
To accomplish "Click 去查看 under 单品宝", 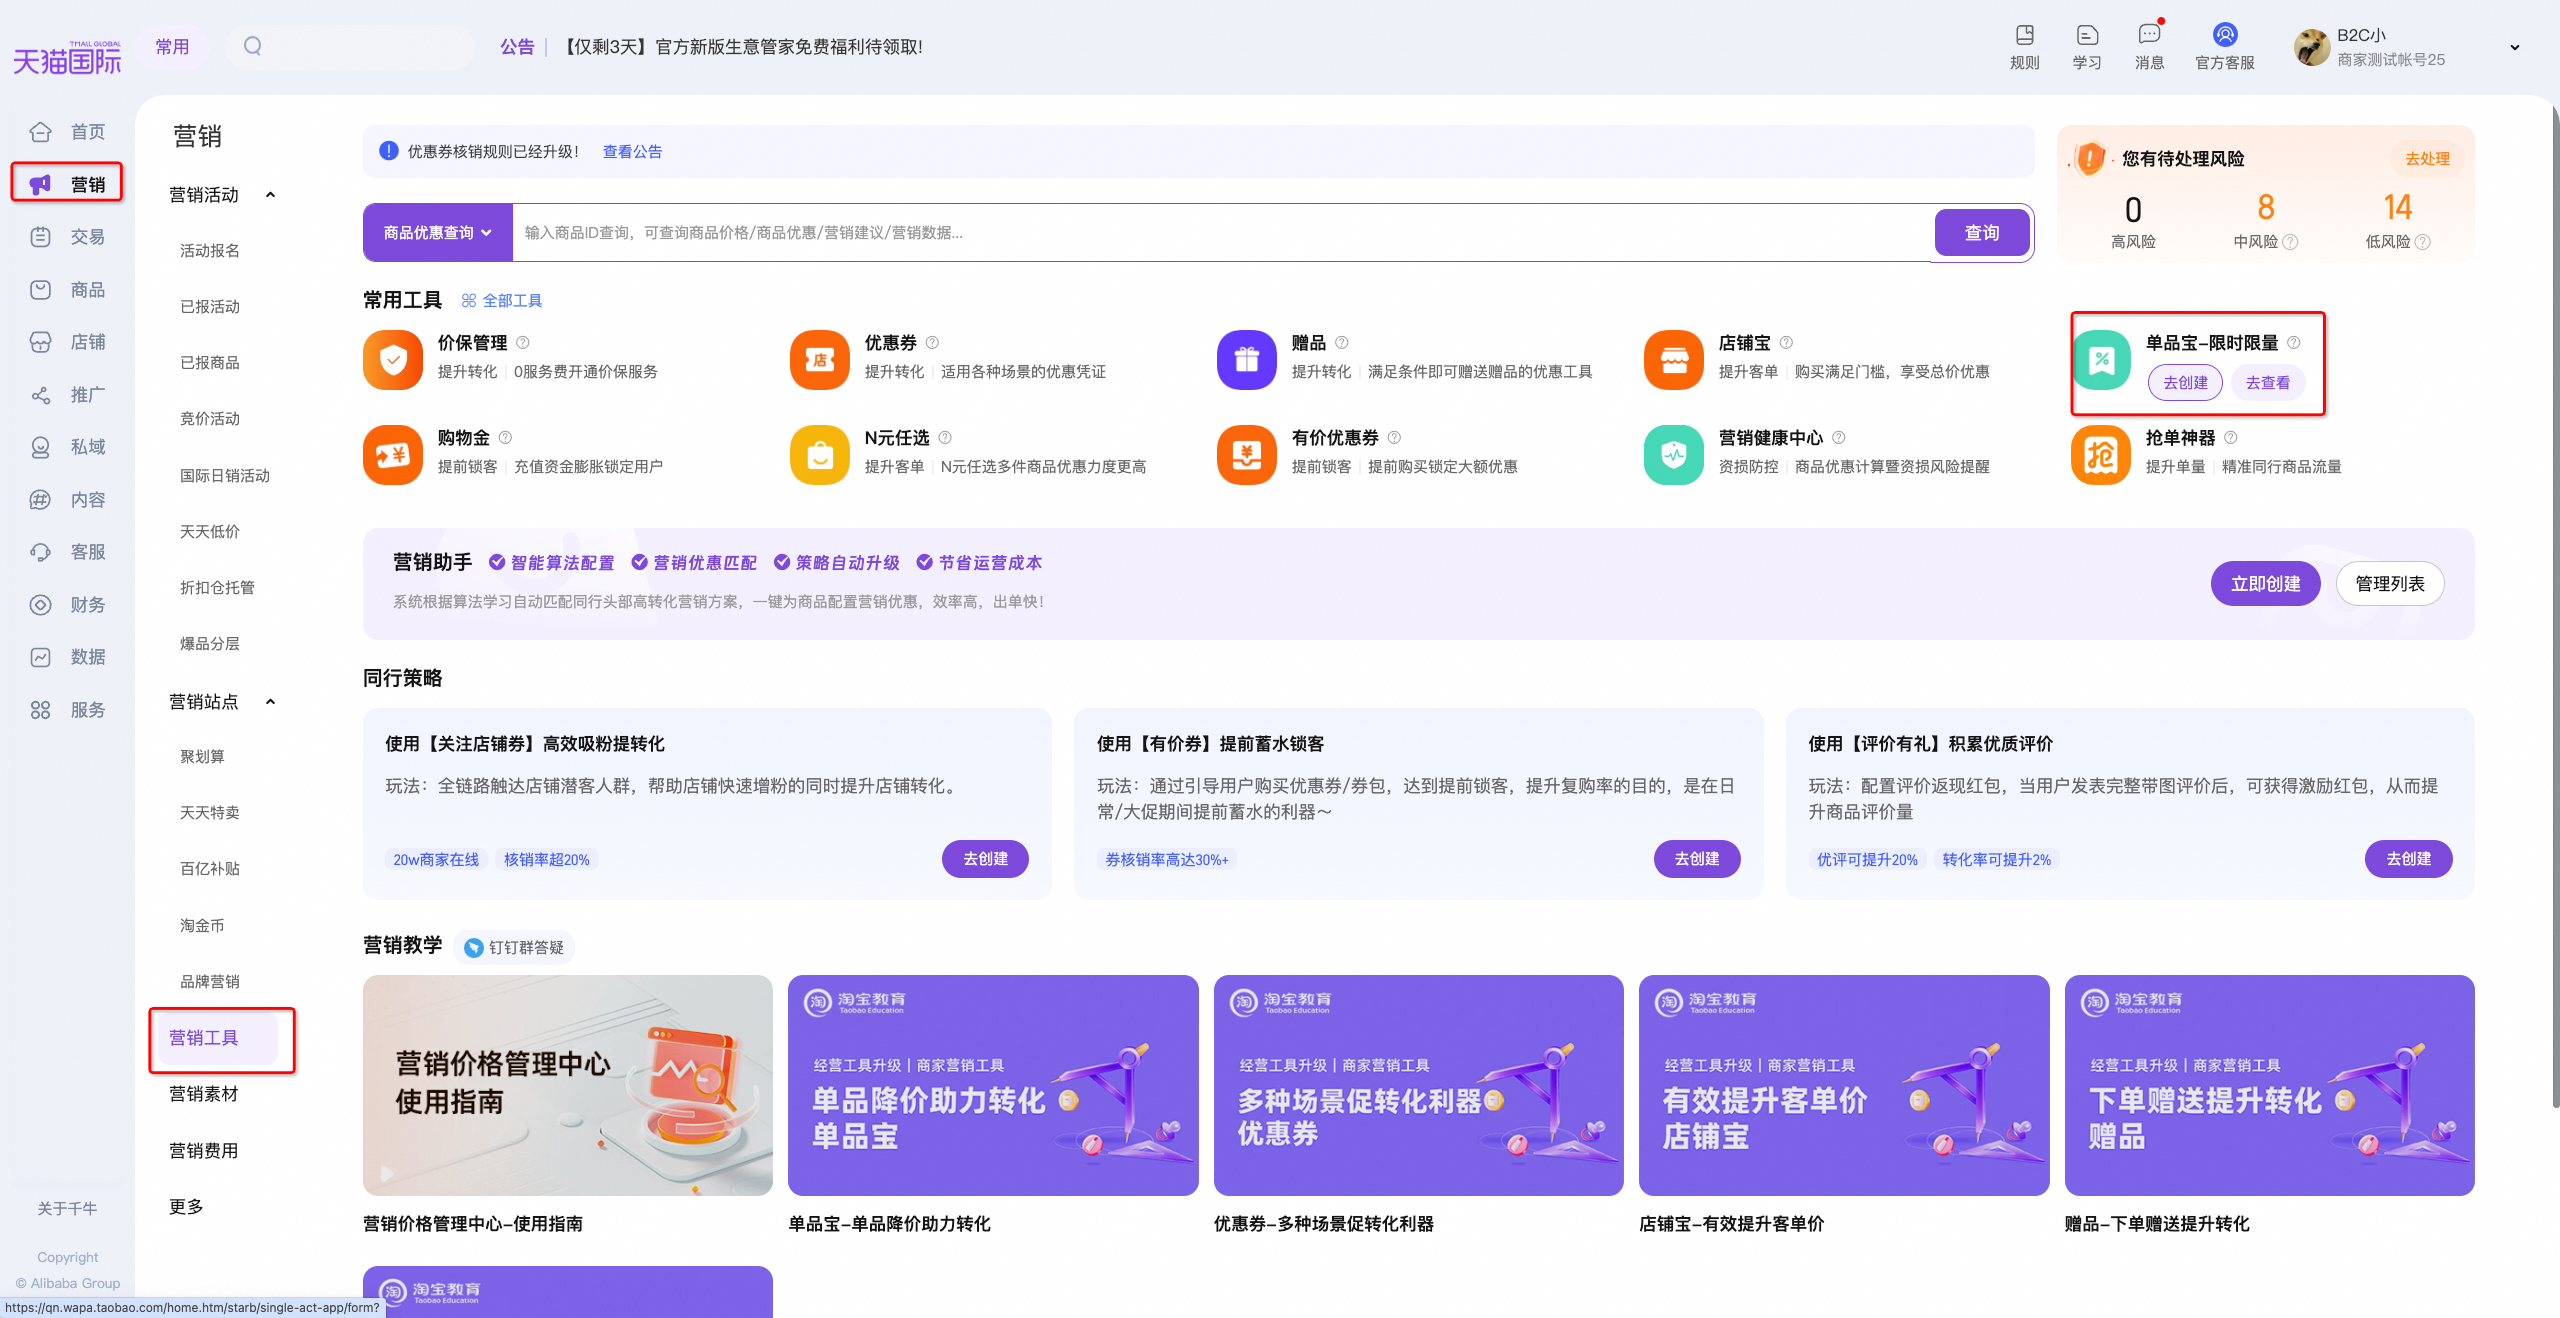I will tap(2268, 382).
